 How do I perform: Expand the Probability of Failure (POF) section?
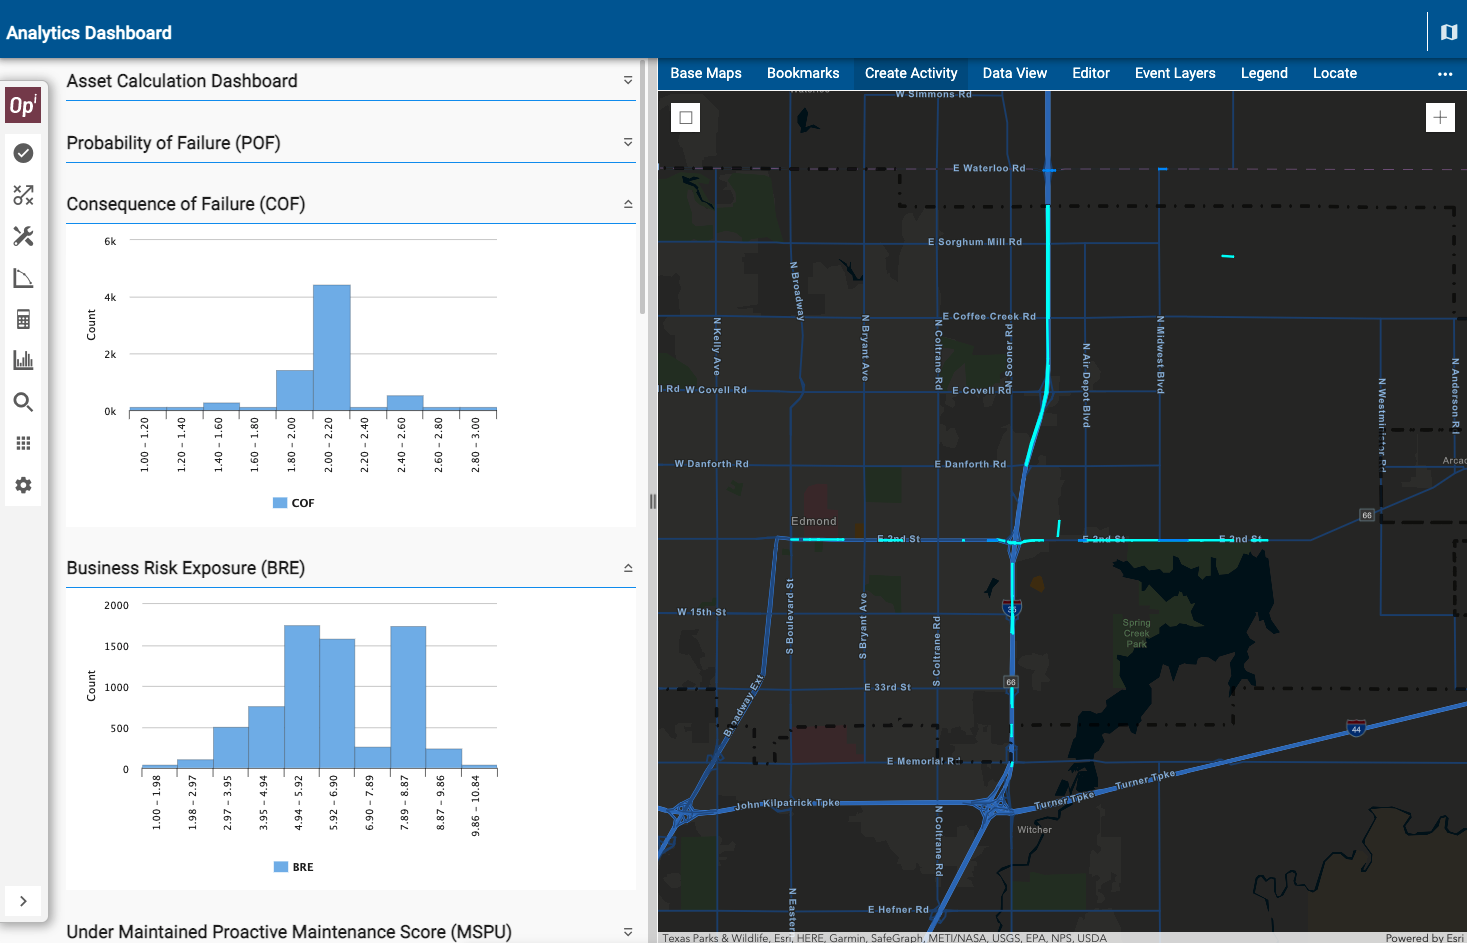[628, 142]
